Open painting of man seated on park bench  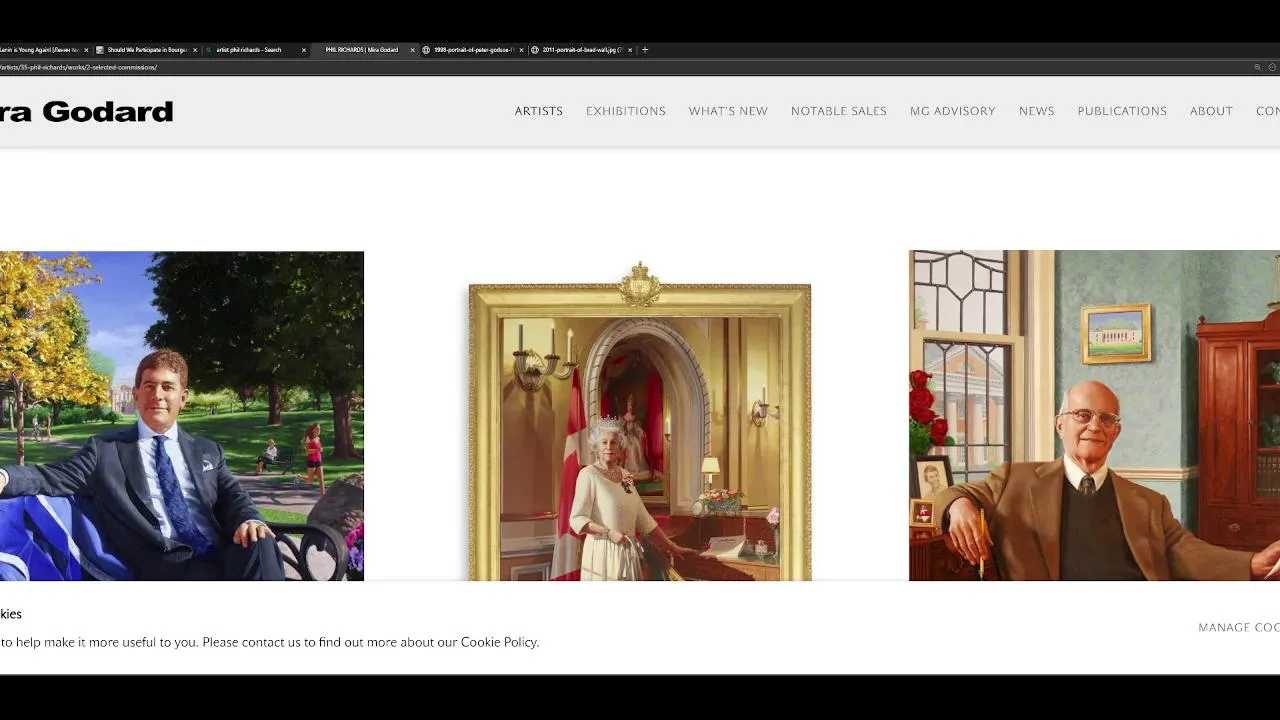[x=182, y=416]
